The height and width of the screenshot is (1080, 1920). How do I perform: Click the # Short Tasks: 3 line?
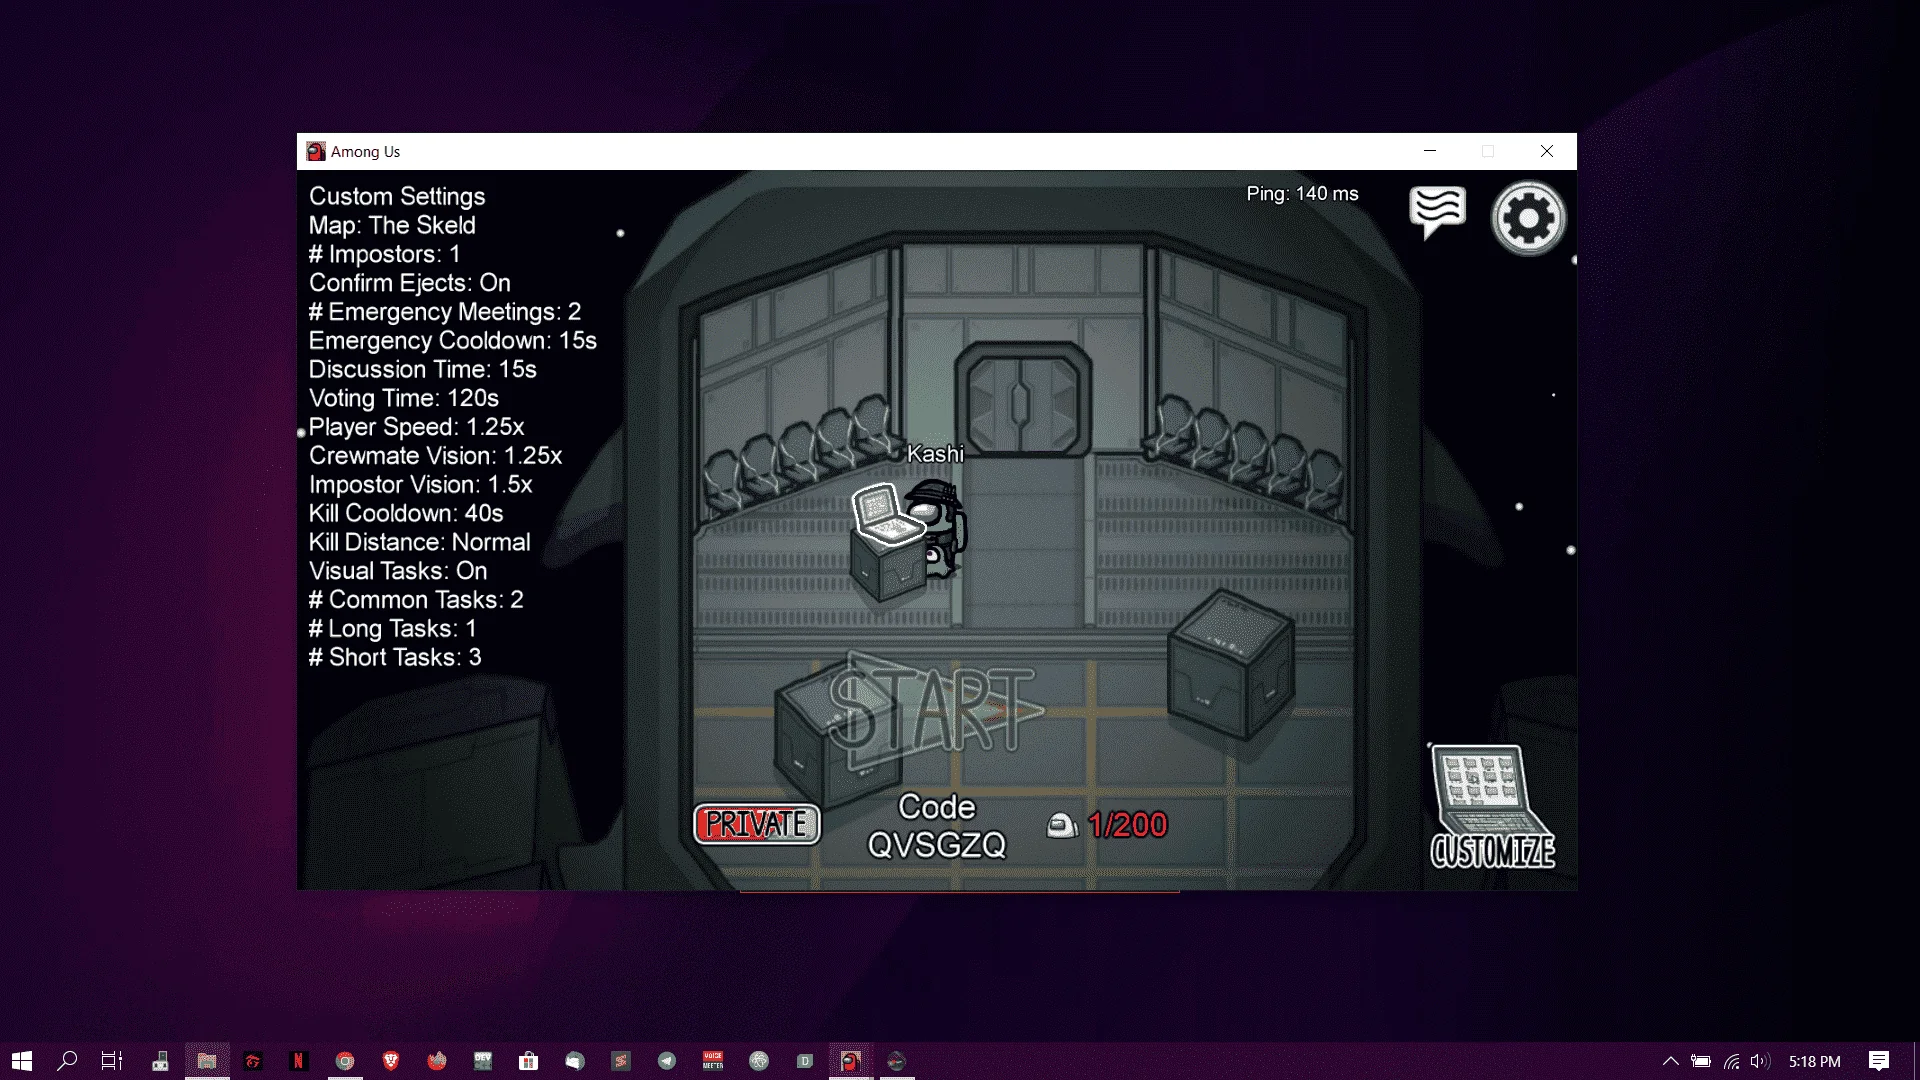395,658
